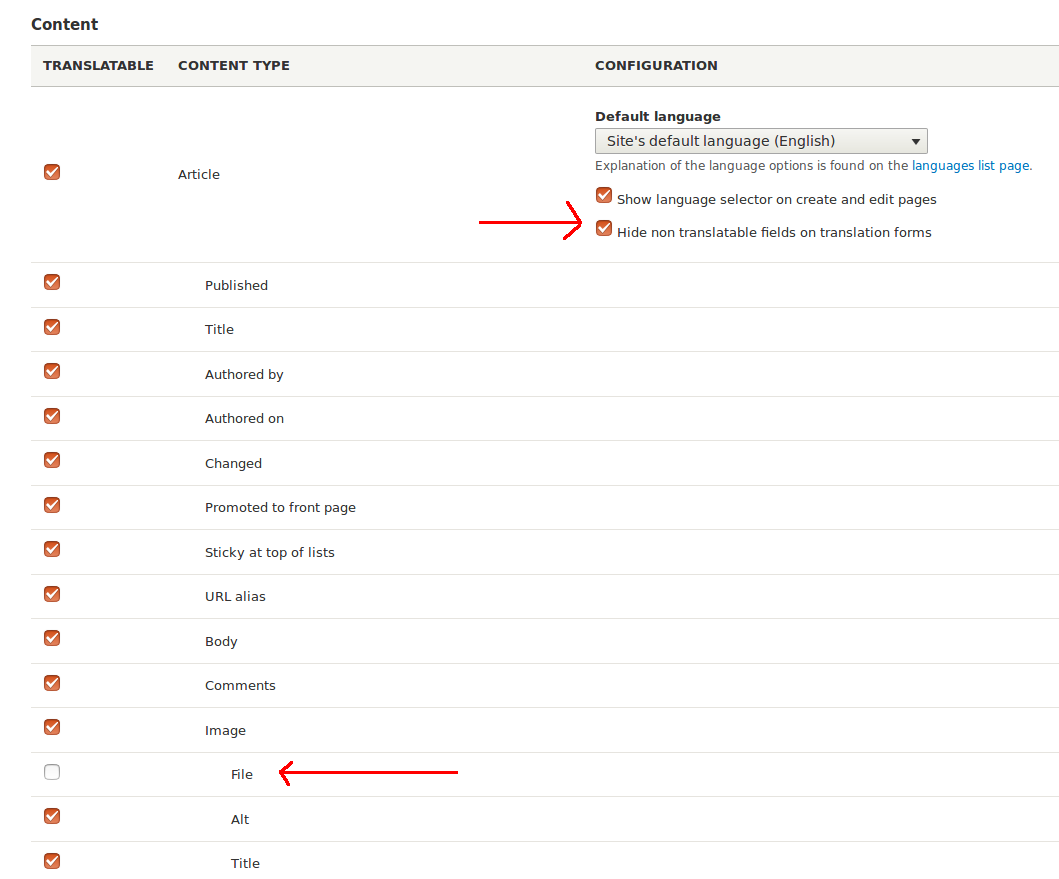Disable the URL alias translatable checkbox
The width and height of the screenshot is (1059, 879).
(51, 594)
